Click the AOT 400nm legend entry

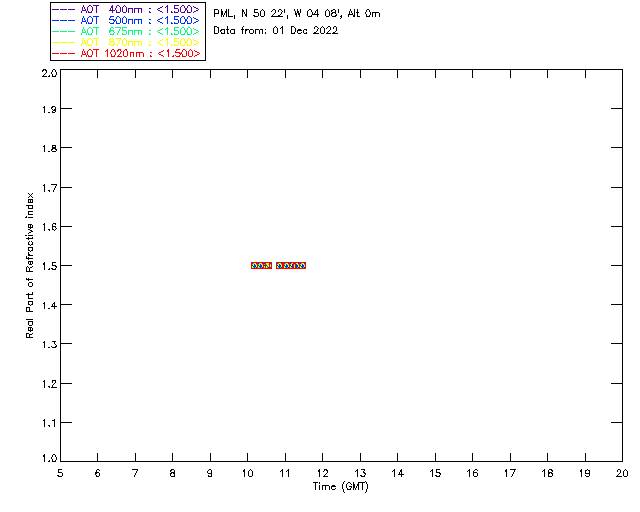coord(127,9)
